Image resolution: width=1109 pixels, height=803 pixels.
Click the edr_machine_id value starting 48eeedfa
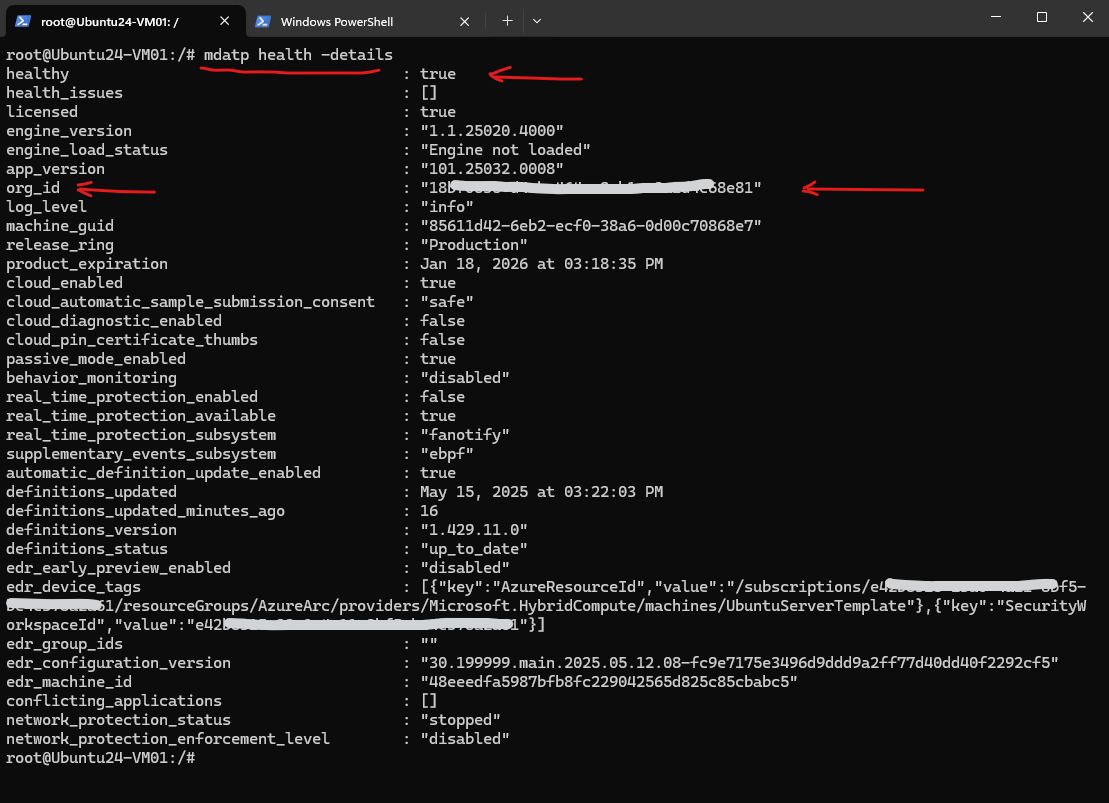pyautogui.click(x=609, y=682)
